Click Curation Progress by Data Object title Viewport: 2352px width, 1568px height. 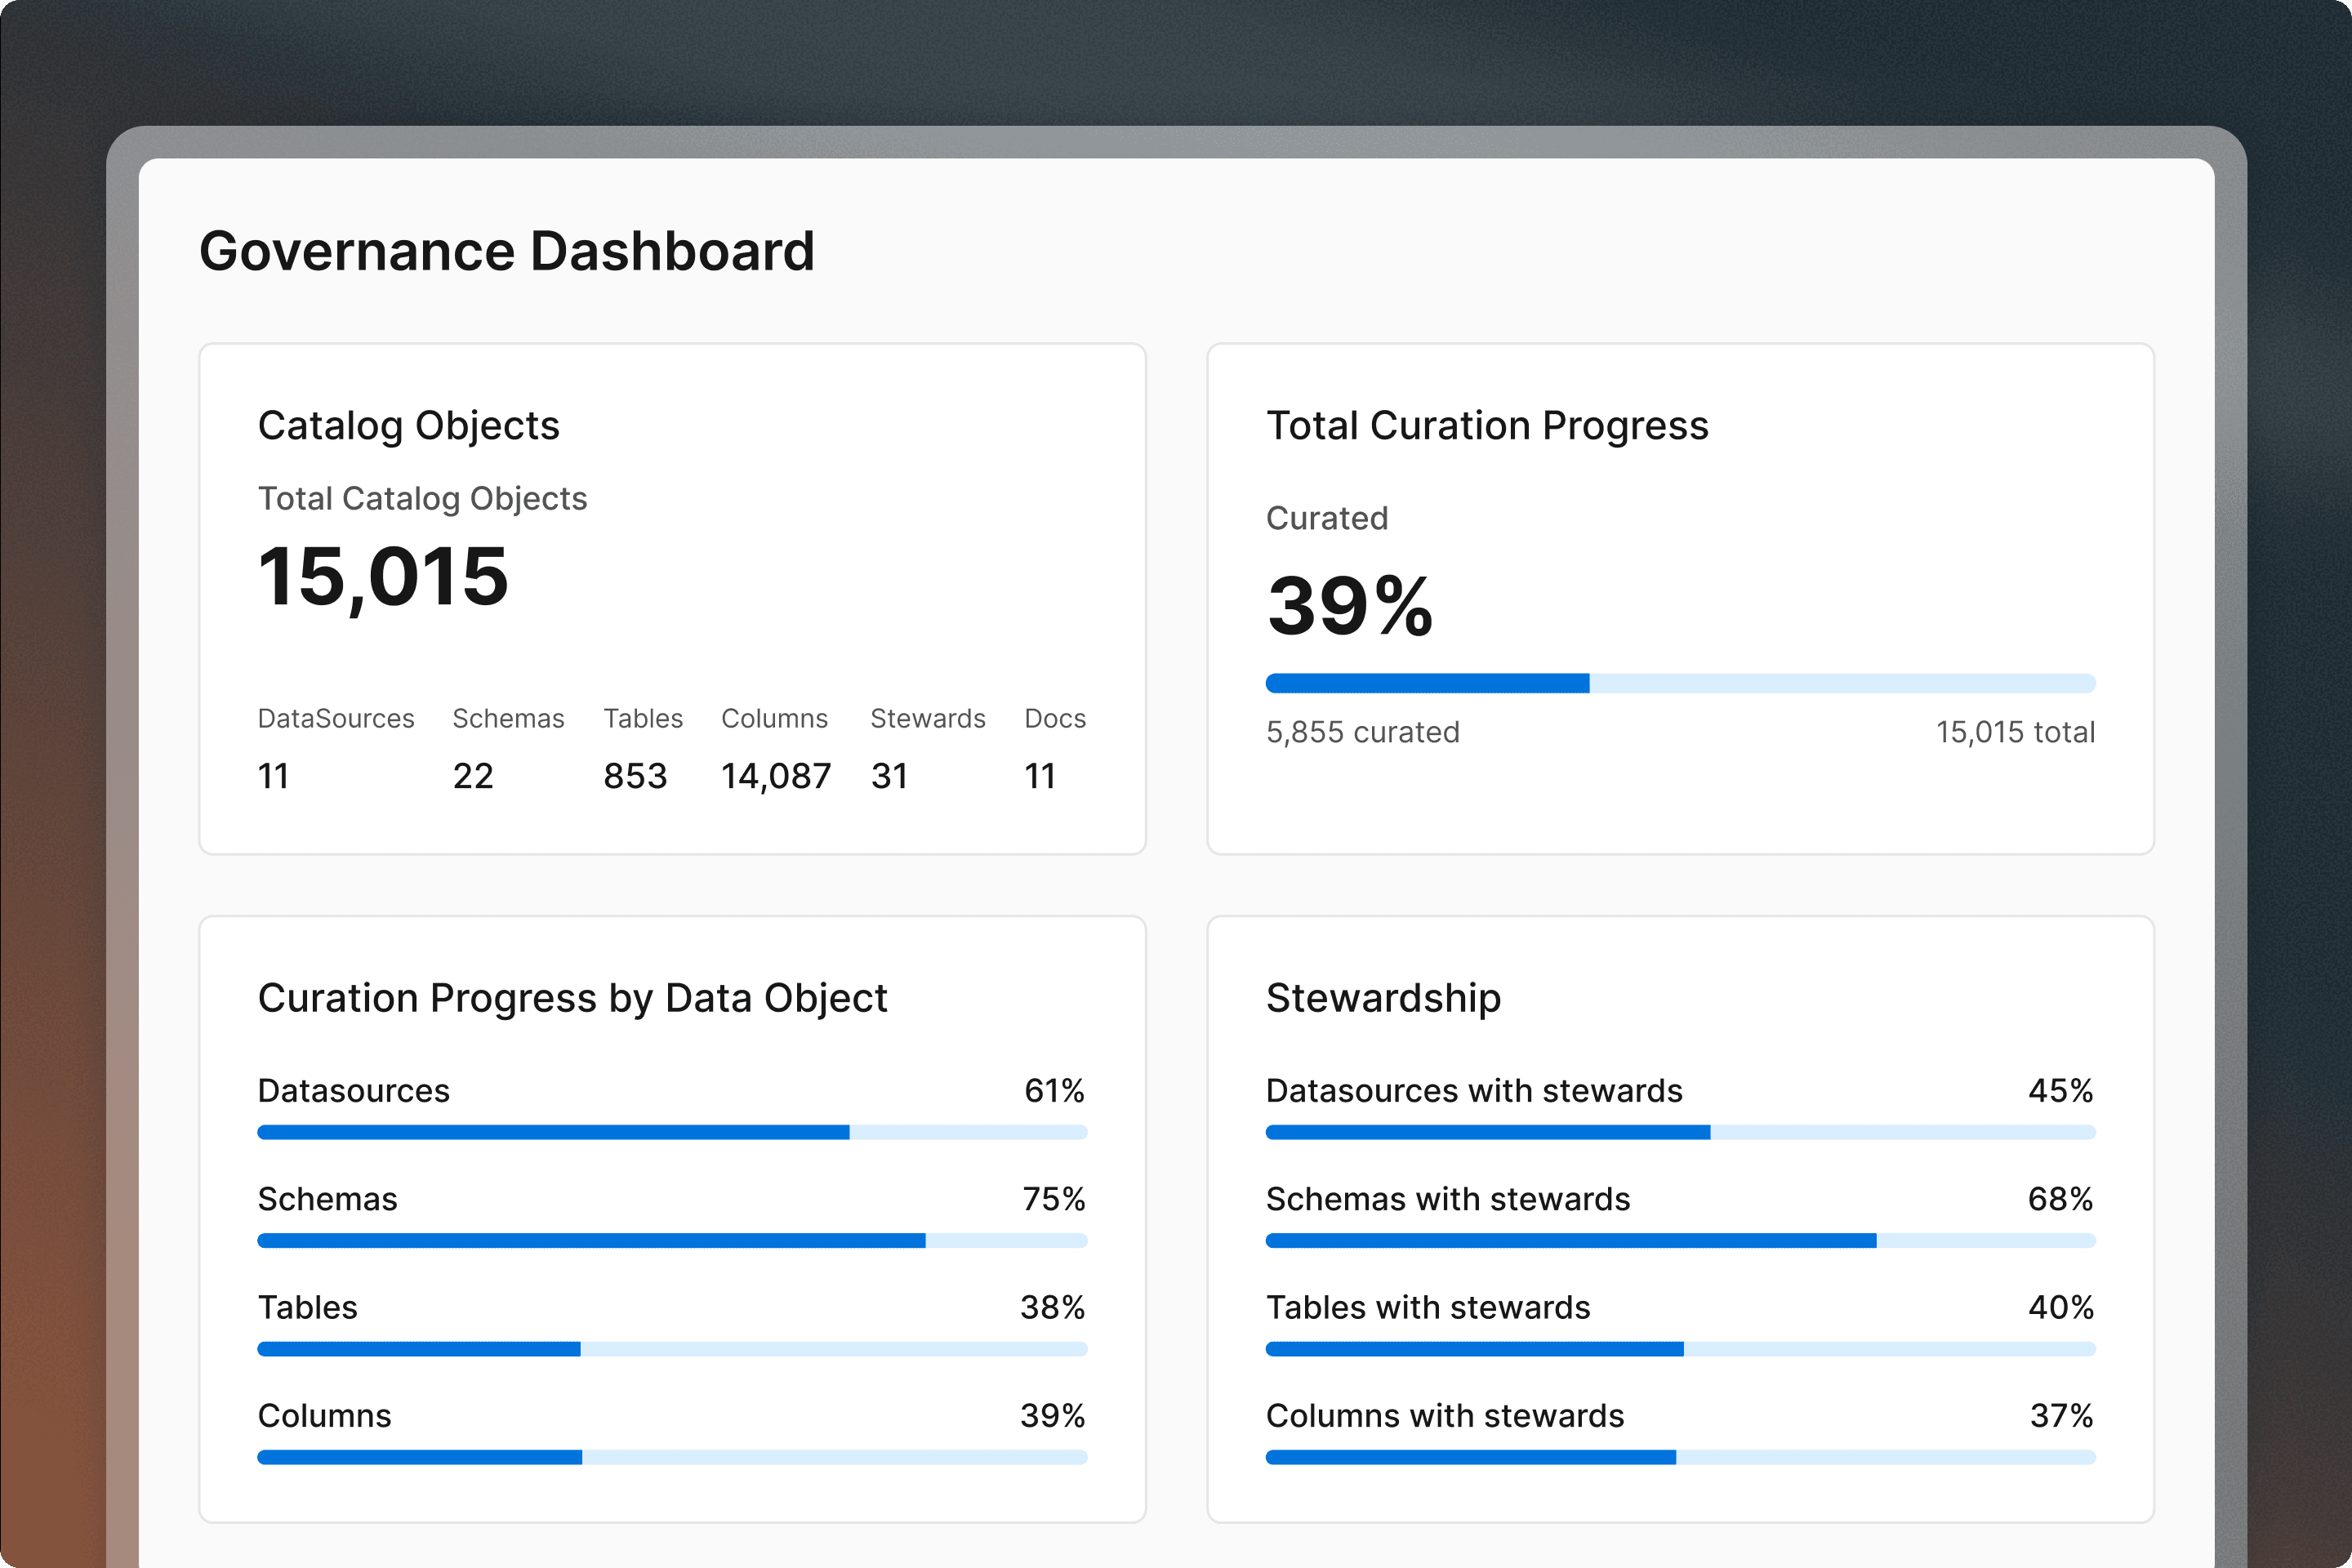pos(572,998)
